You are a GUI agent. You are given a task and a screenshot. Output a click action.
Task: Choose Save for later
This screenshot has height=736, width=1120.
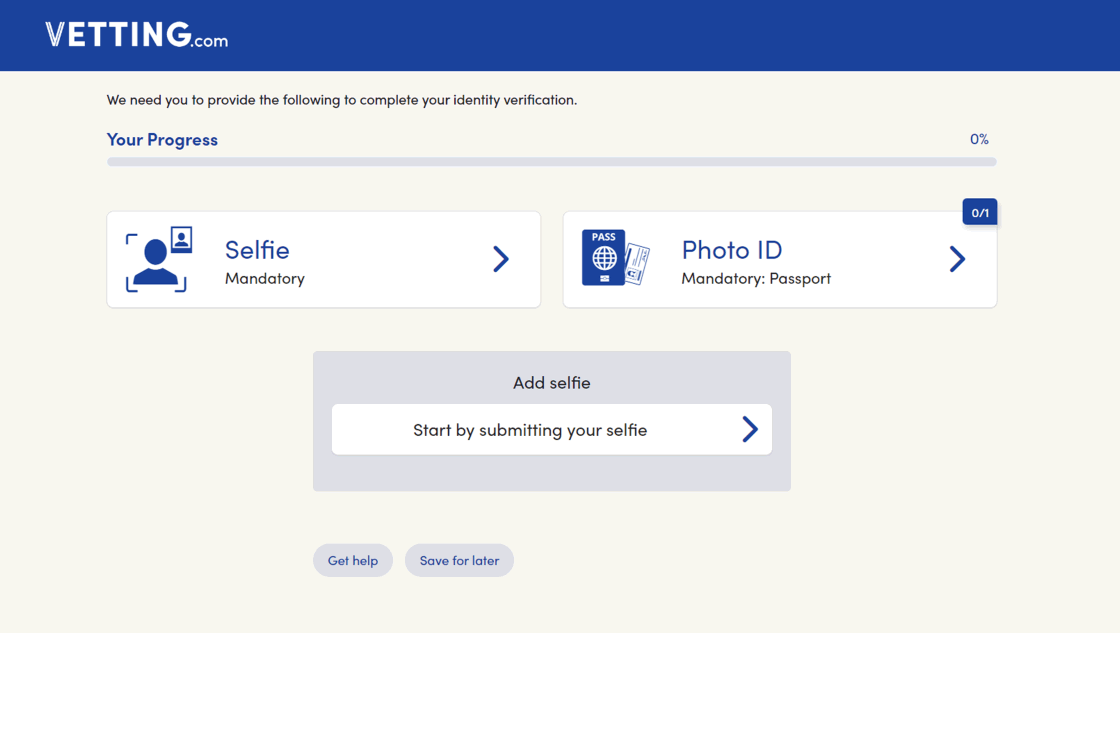459,560
